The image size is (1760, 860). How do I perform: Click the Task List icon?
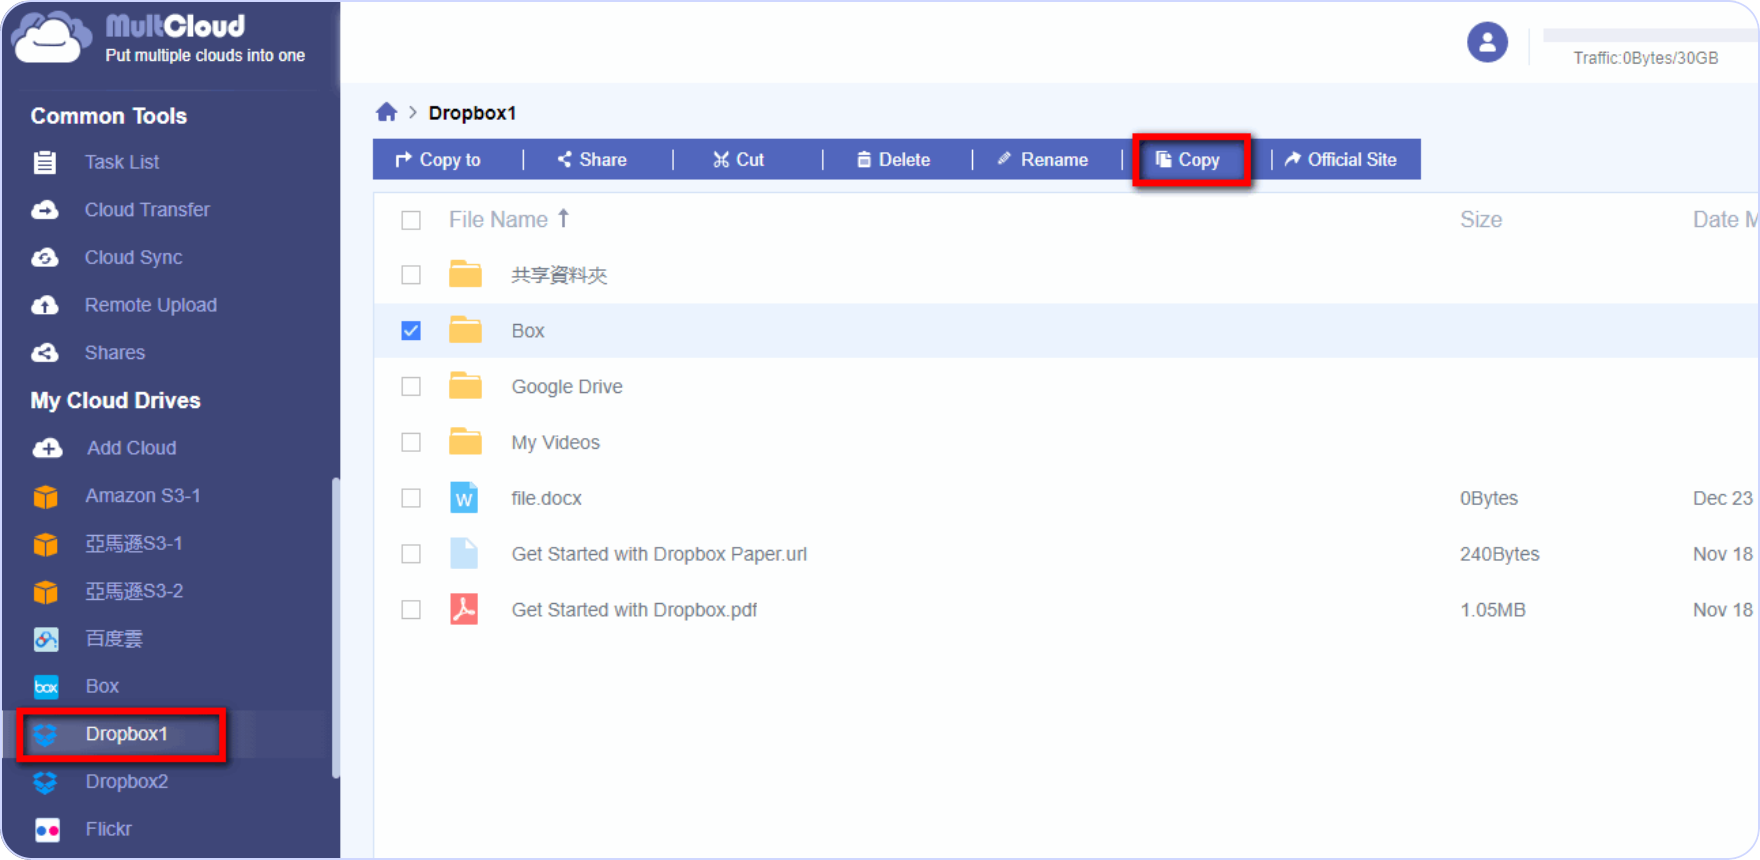tap(45, 162)
